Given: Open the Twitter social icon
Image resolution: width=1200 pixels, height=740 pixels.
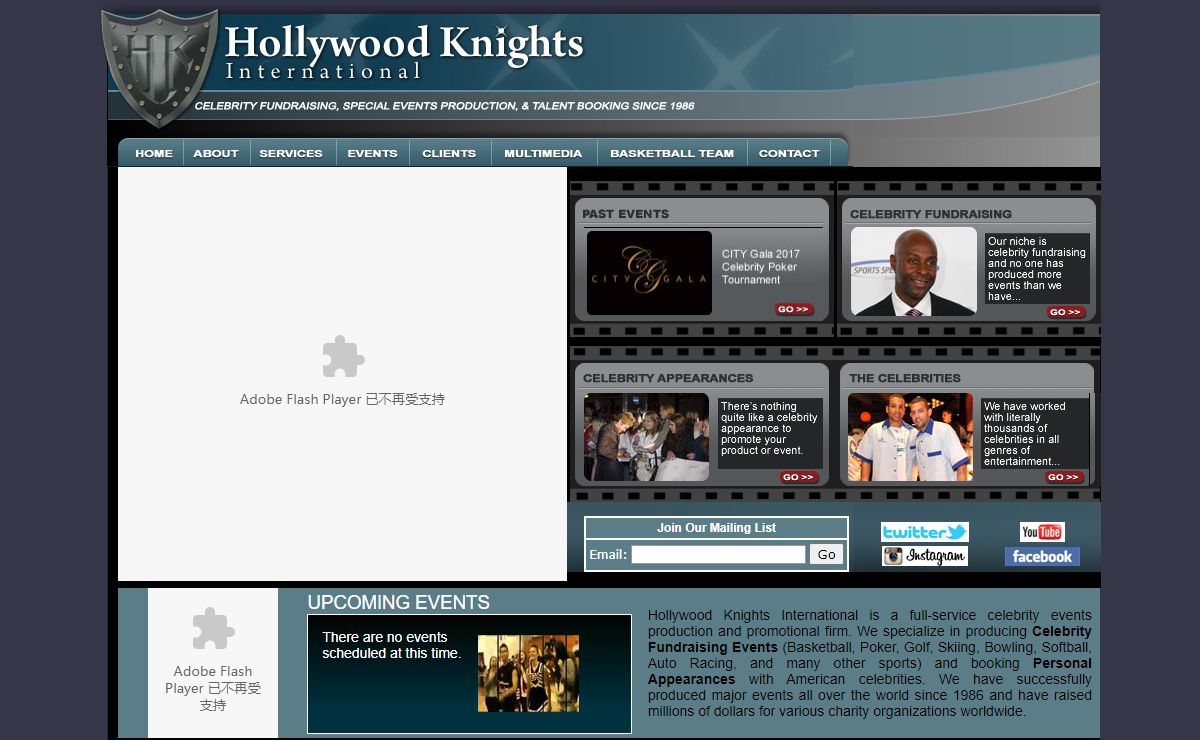Looking at the screenshot, I should 925,532.
